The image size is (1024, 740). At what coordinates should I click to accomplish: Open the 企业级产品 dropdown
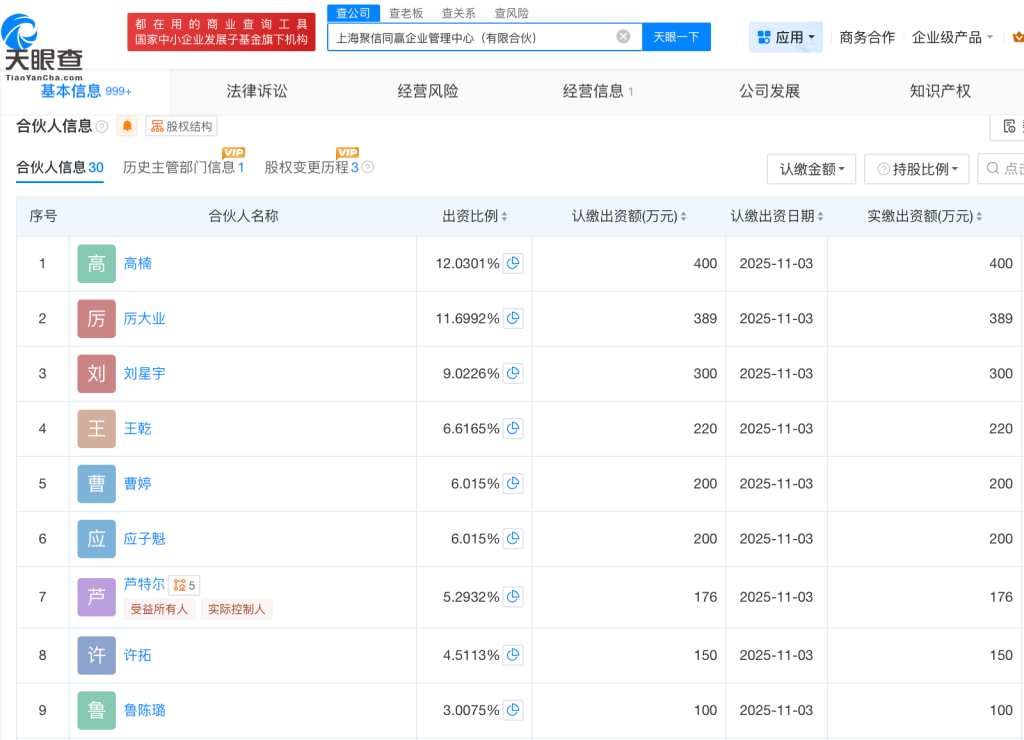pyautogui.click(x=952, y=37)
